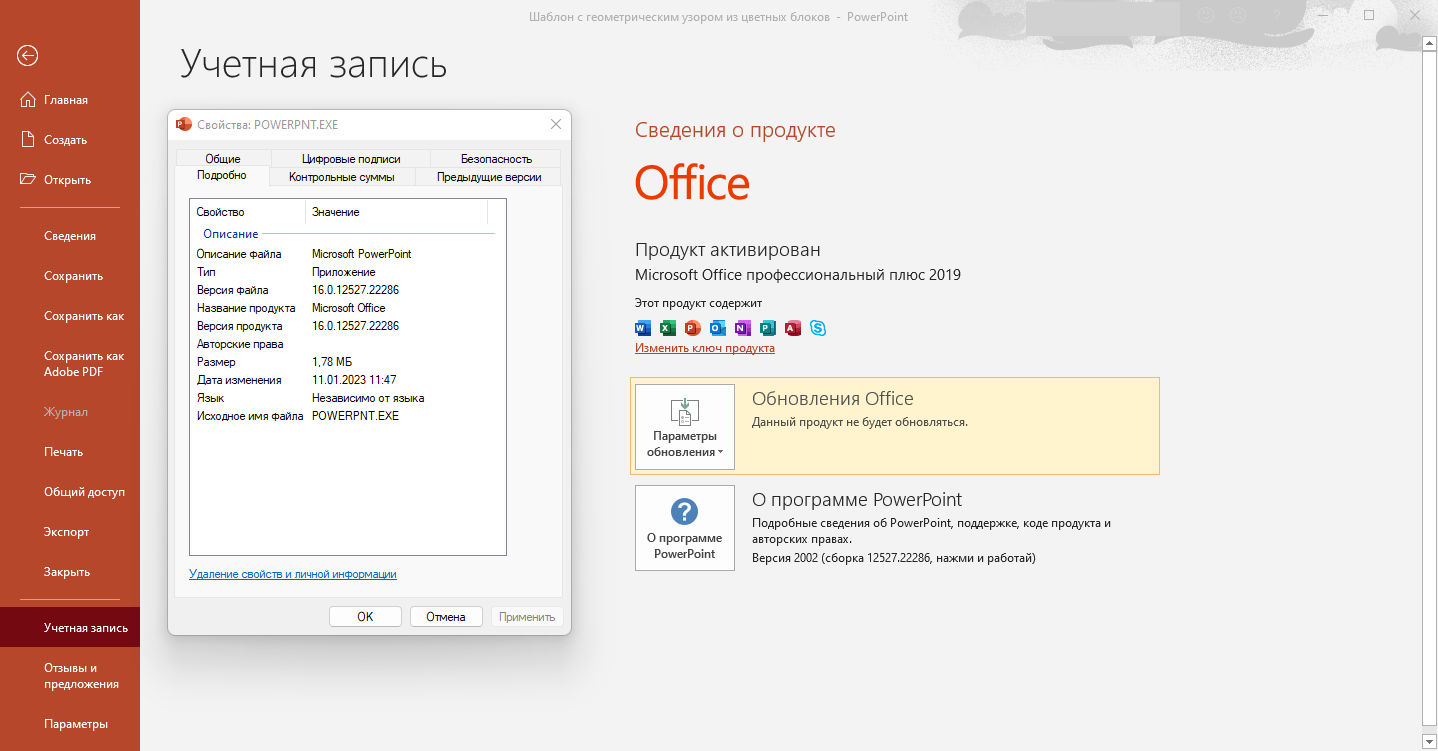Click the Home icon next to Главная
This screenshot has height=751, width=1438.
point(28,100)
